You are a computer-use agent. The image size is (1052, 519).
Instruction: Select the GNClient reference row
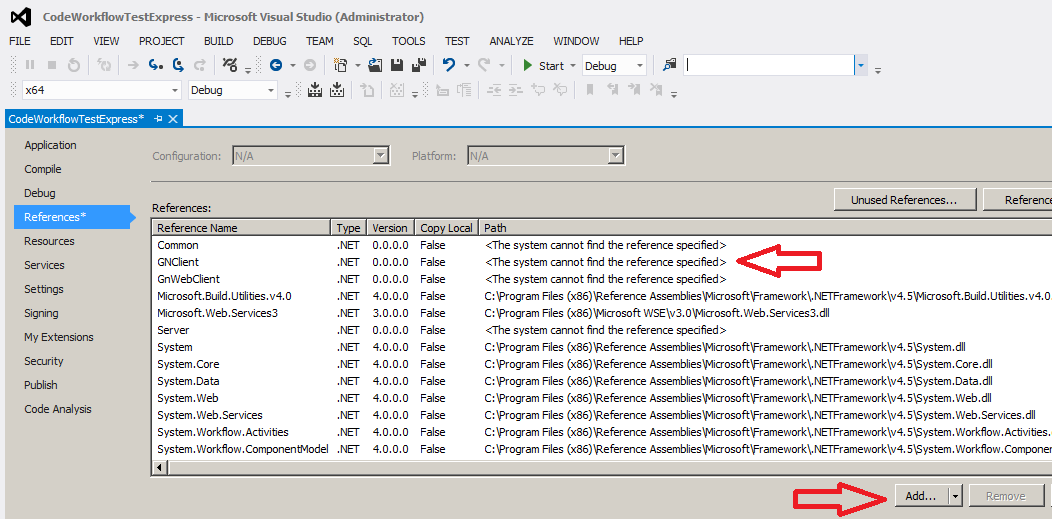(602, 262)
